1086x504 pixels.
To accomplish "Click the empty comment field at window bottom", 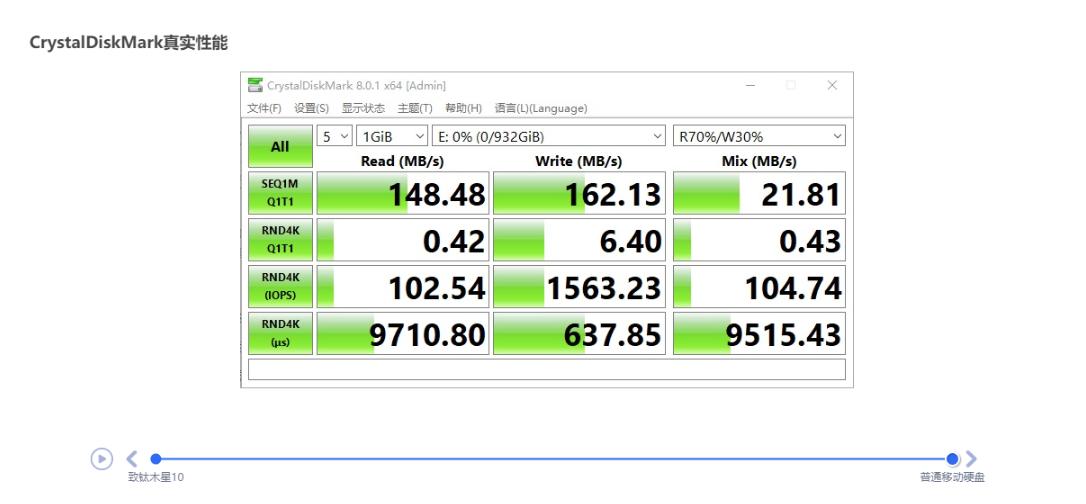I will coord(547,369).
